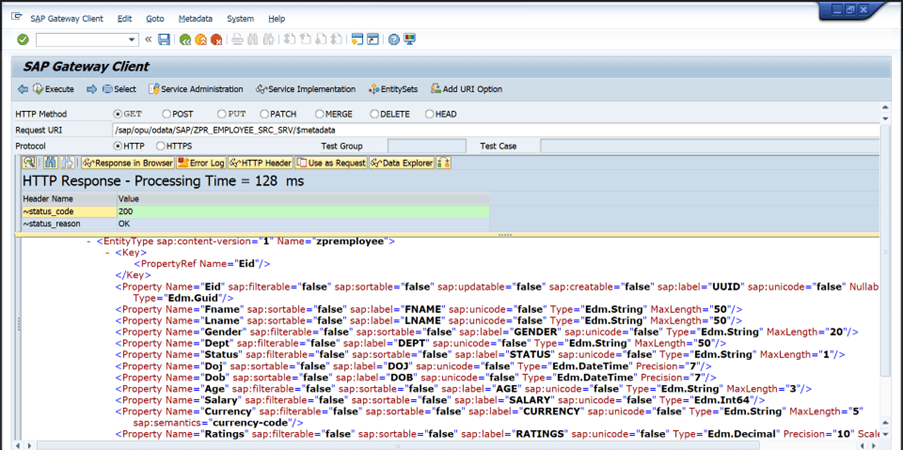Screen dimensions: 903x450
Task: Click the small icon right of Data Explorer
Action: tap(443, 163)
